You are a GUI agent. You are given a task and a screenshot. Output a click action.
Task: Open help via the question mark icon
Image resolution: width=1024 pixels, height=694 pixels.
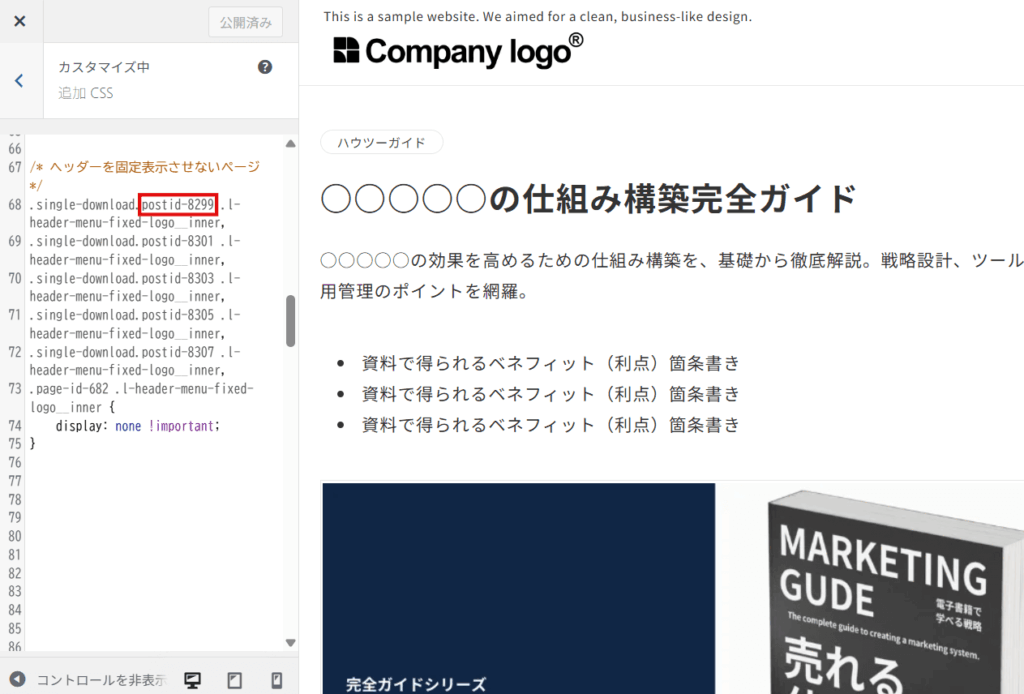(x=265, y=67)
